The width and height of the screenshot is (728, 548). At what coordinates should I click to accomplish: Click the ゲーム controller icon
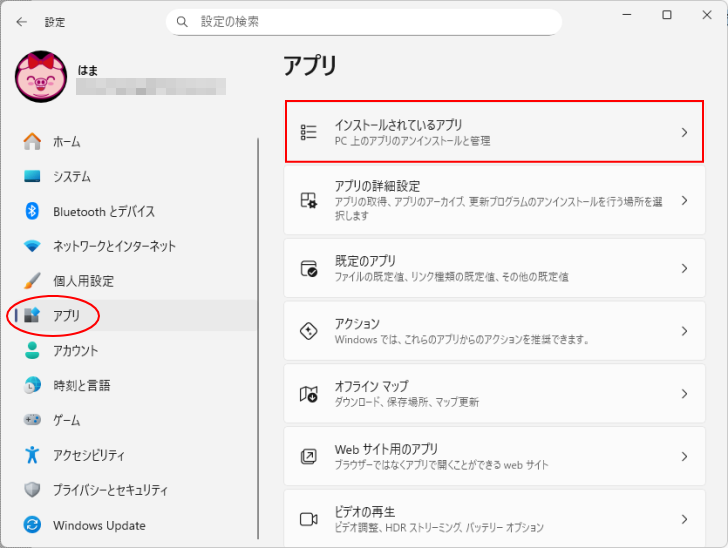(x=32, y=420)
